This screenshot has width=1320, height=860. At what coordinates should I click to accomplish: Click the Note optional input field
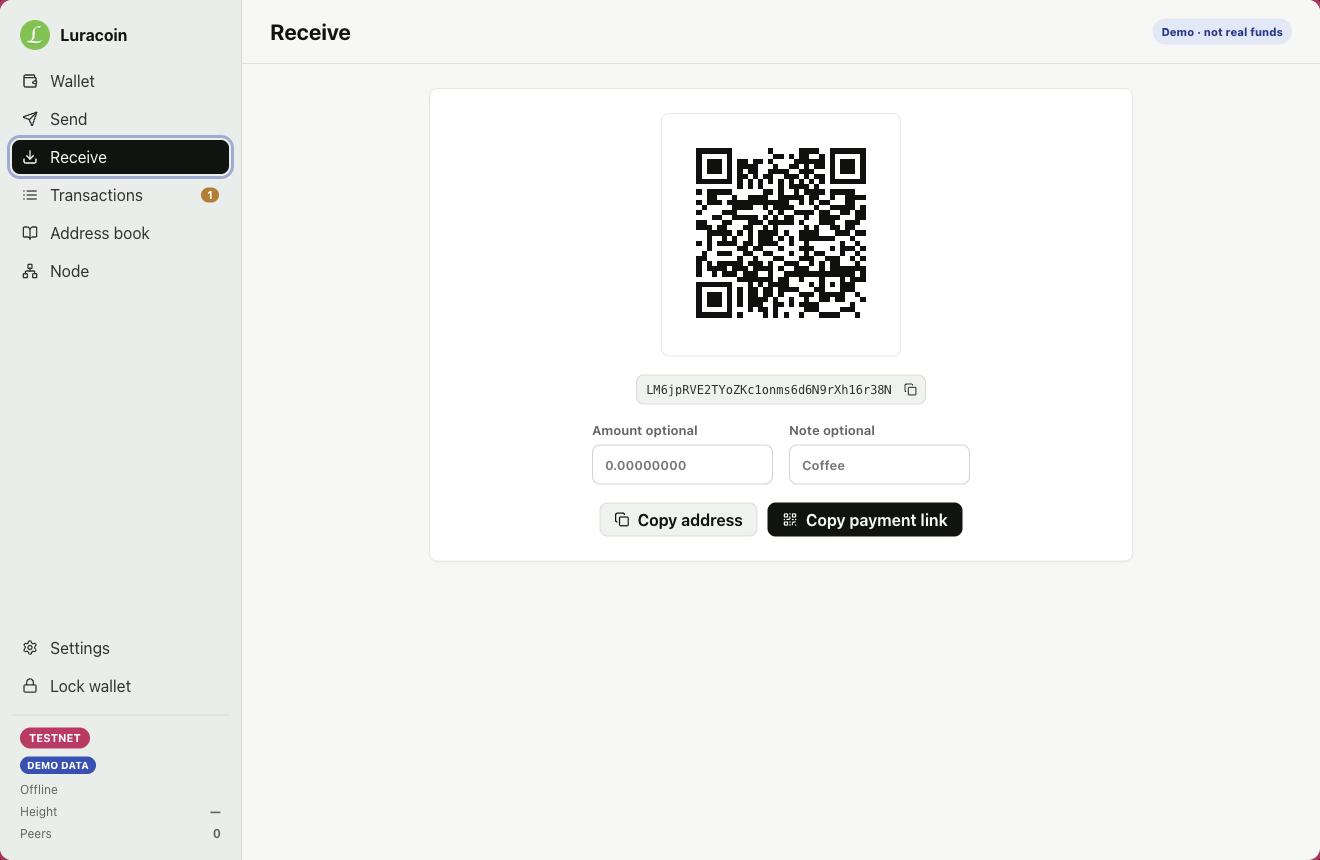pyautogui.click(x=879, y=465)
